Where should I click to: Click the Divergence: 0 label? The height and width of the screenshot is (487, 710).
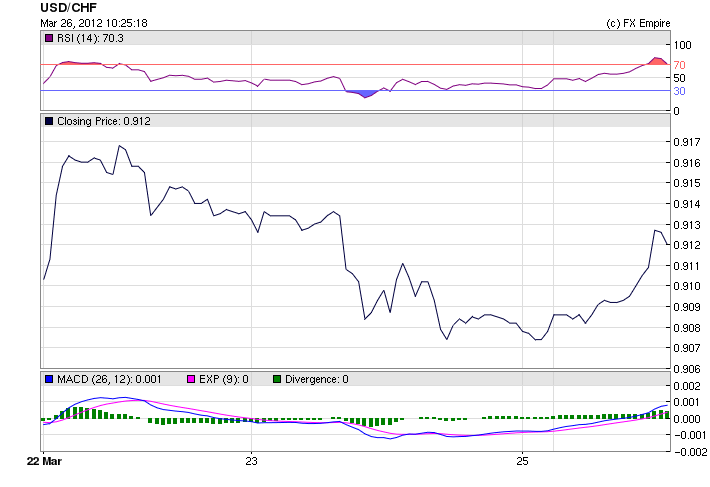(317, 379)
